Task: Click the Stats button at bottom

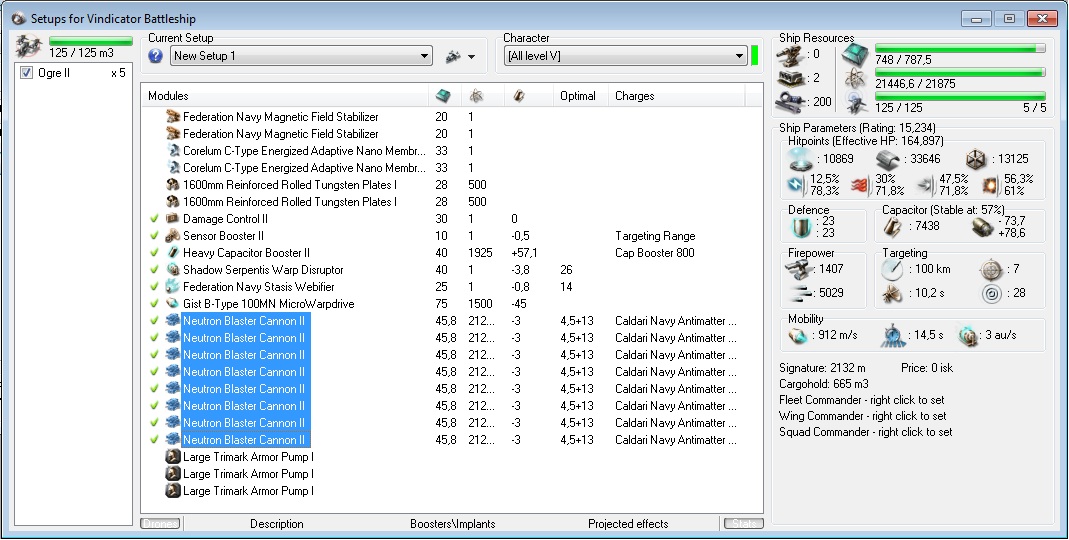Action: coord(741,524)
